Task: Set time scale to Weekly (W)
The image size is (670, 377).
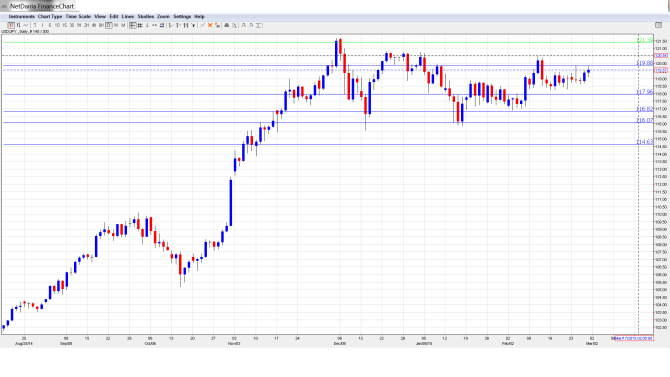Action: click(x=116, y=25)
